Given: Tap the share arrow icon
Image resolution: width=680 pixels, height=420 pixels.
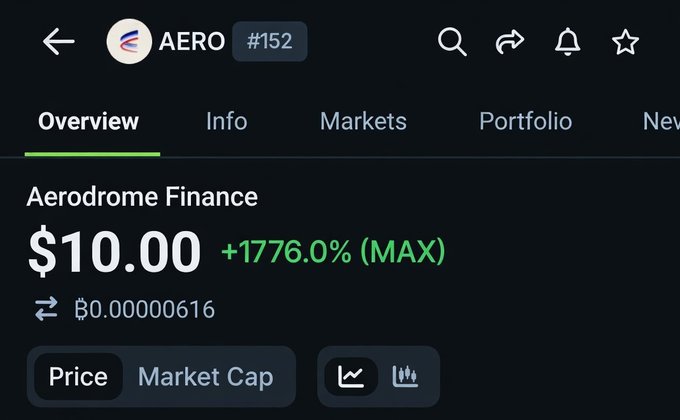Looking at the screenshot, I should 510,42.
